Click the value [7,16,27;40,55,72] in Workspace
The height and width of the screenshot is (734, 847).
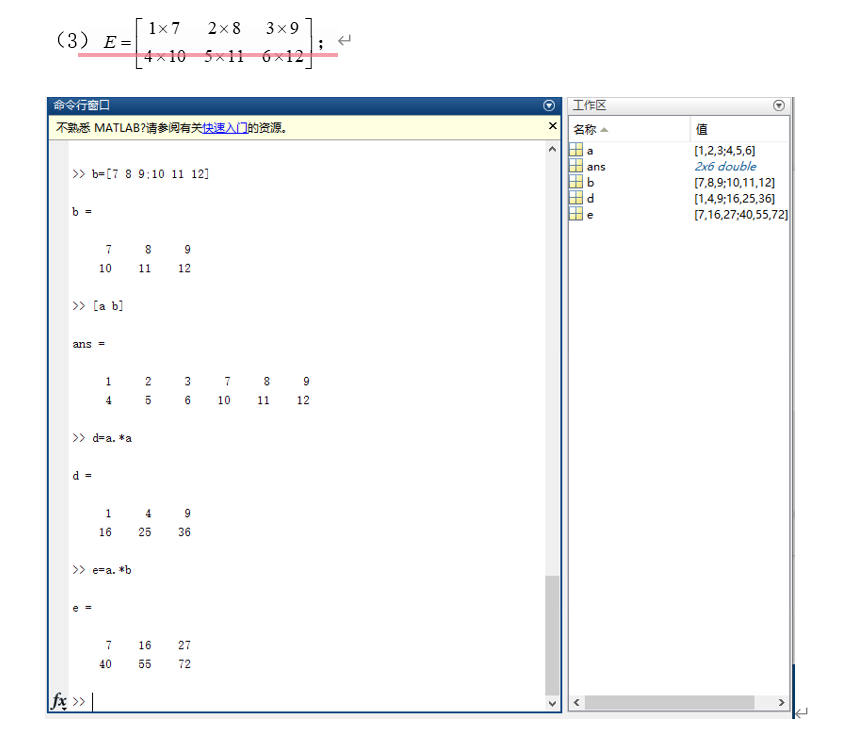tap(741, 215)
